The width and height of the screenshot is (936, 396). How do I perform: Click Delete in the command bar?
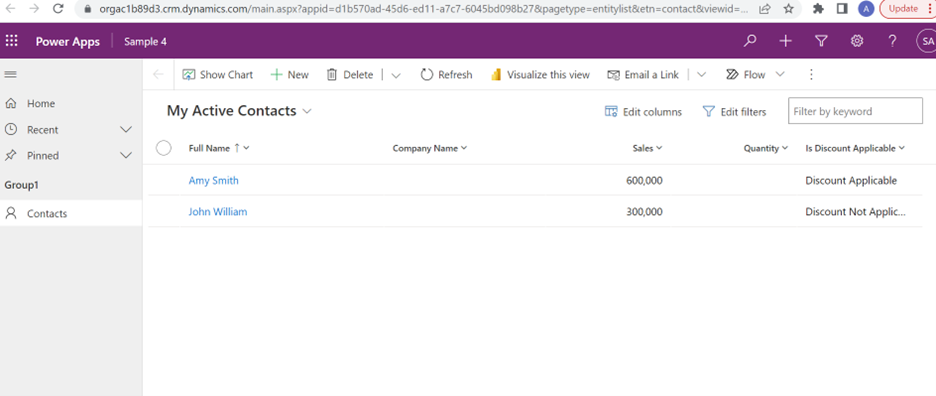pos(350,75)
